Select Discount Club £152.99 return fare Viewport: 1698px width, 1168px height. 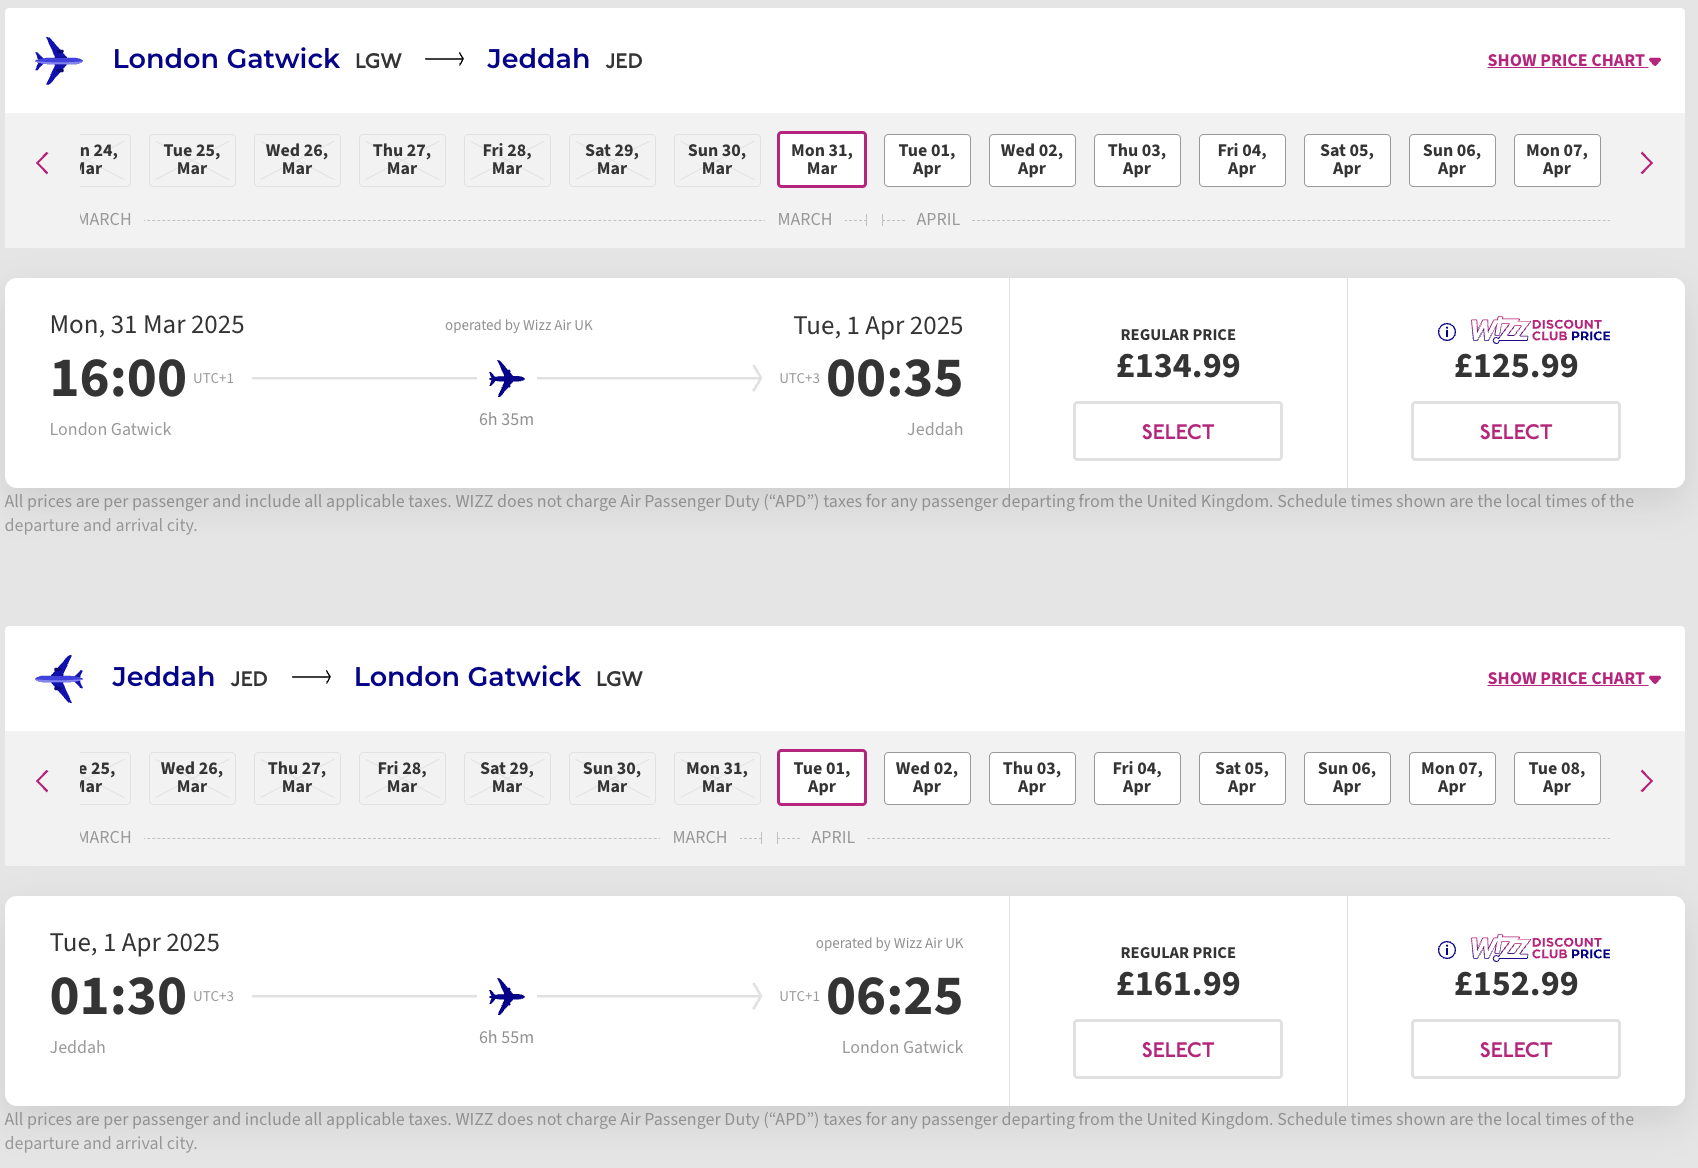pos(1516,1049)
